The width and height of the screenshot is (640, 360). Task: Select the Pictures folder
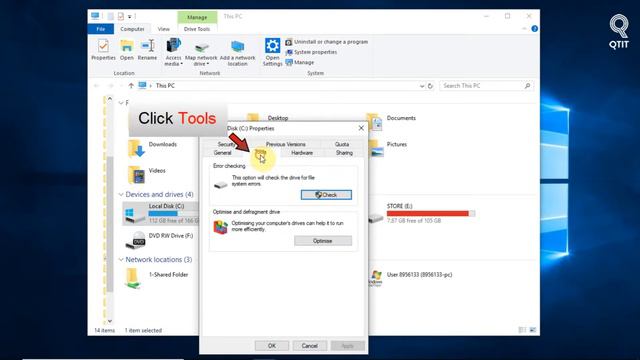[396, 144]
